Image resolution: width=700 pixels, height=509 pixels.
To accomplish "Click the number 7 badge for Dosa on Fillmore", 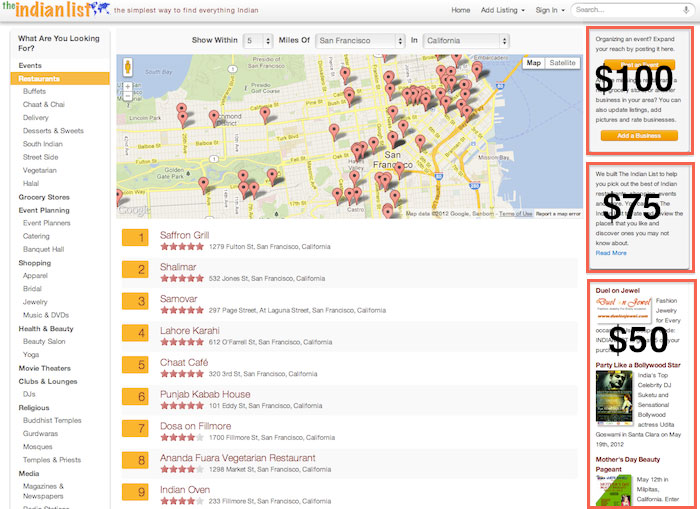I will [x=135, y=429].
